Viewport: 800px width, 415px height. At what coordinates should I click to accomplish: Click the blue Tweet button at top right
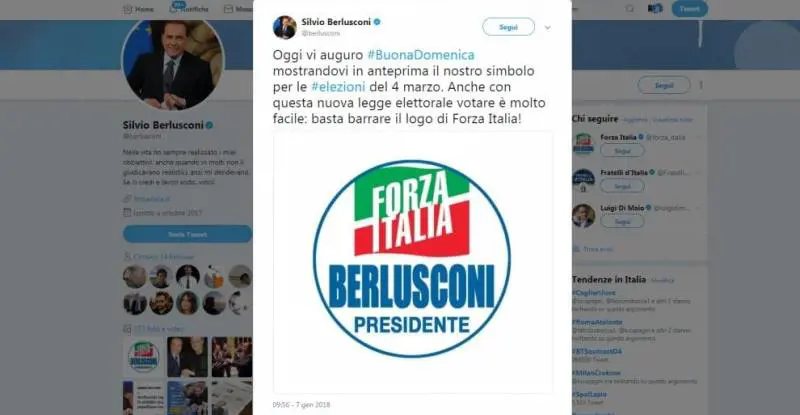click(689, 9)
